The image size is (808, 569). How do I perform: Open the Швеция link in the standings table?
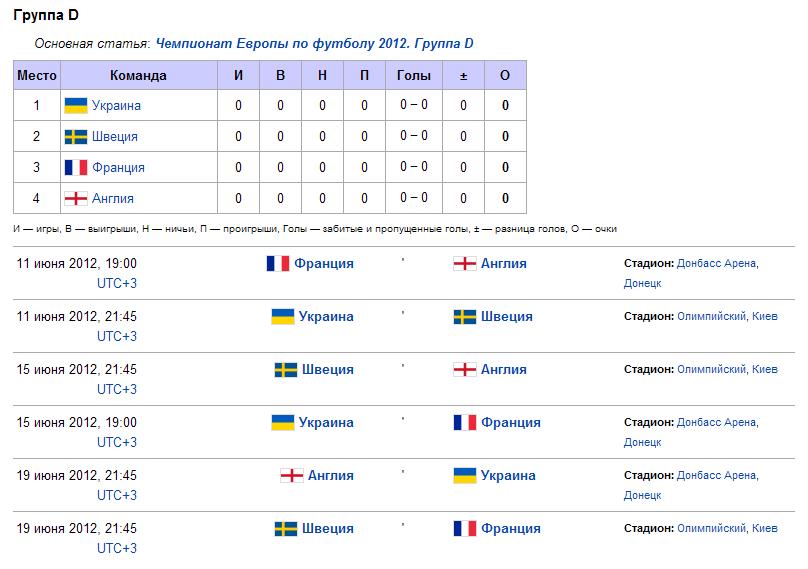click(x=114, y=136)
